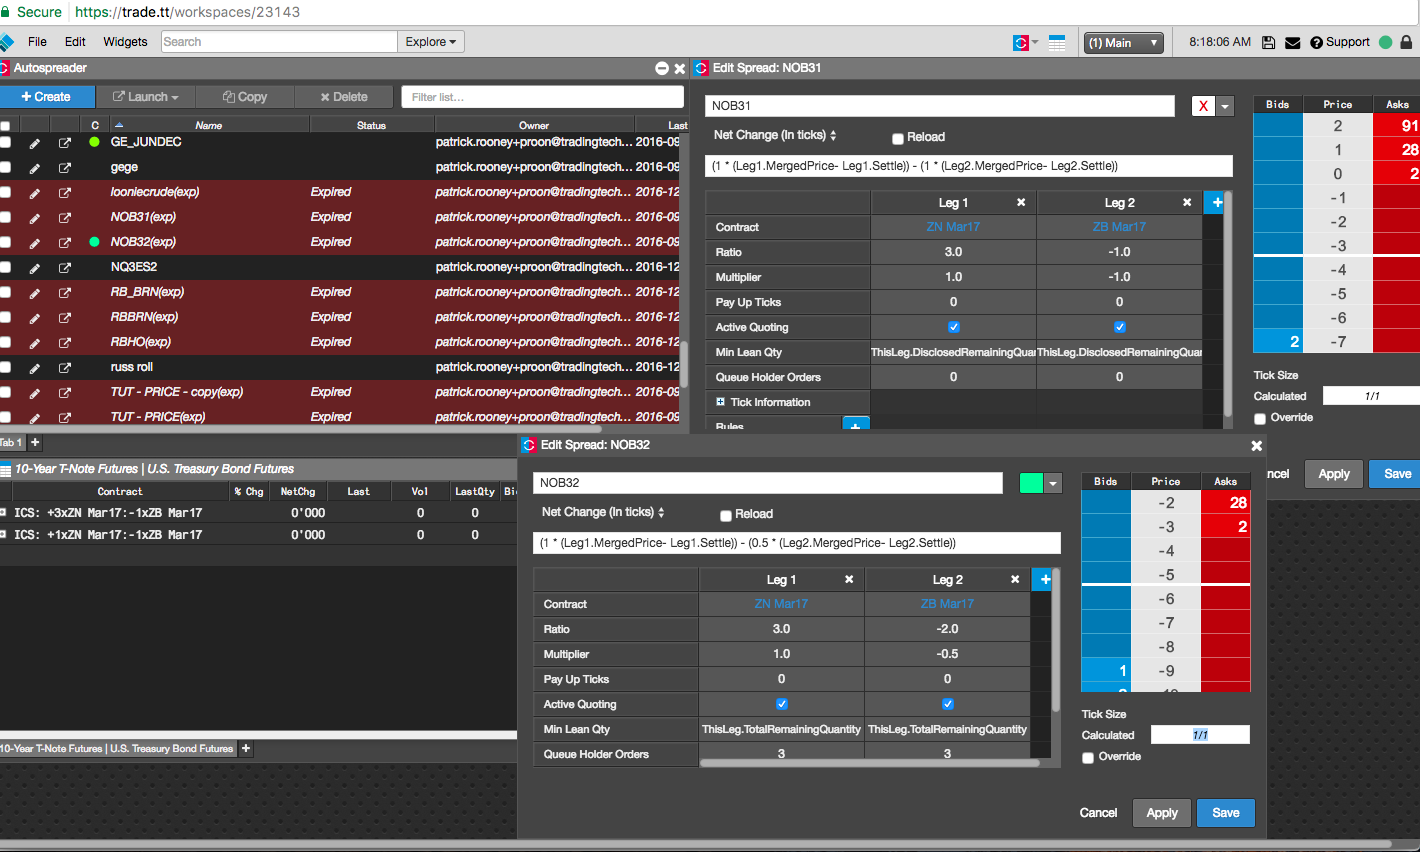Screen dimensions: 1420x852
Task: Click Create in the Autospreader
Action: click(x=46, y=97)
